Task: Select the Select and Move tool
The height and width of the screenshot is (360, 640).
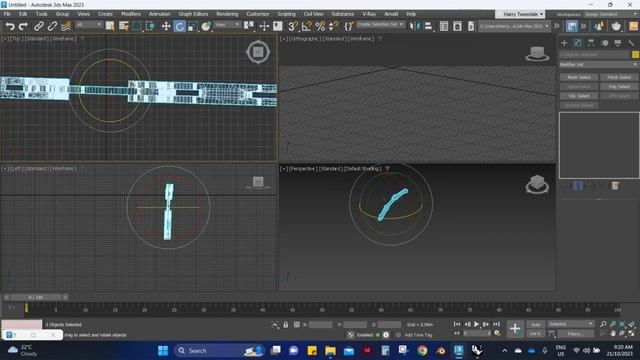Action: (x=166, y=26)
